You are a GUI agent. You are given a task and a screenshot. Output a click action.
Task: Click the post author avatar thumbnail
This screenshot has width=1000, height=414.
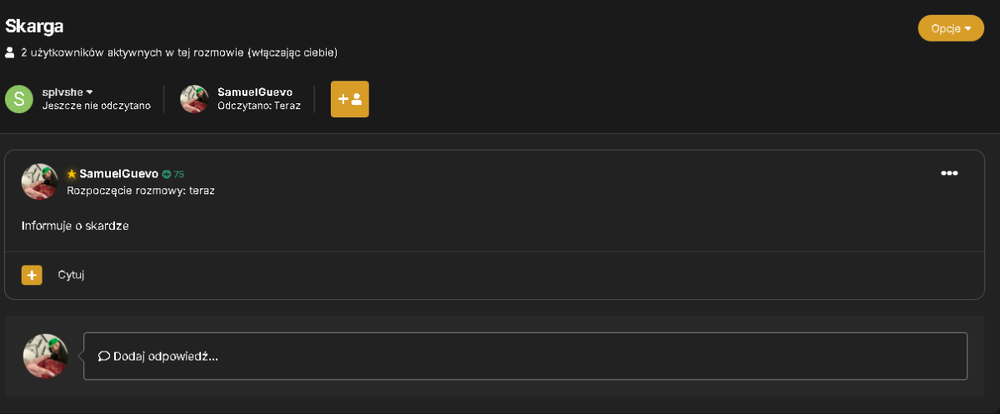(40, 181)
